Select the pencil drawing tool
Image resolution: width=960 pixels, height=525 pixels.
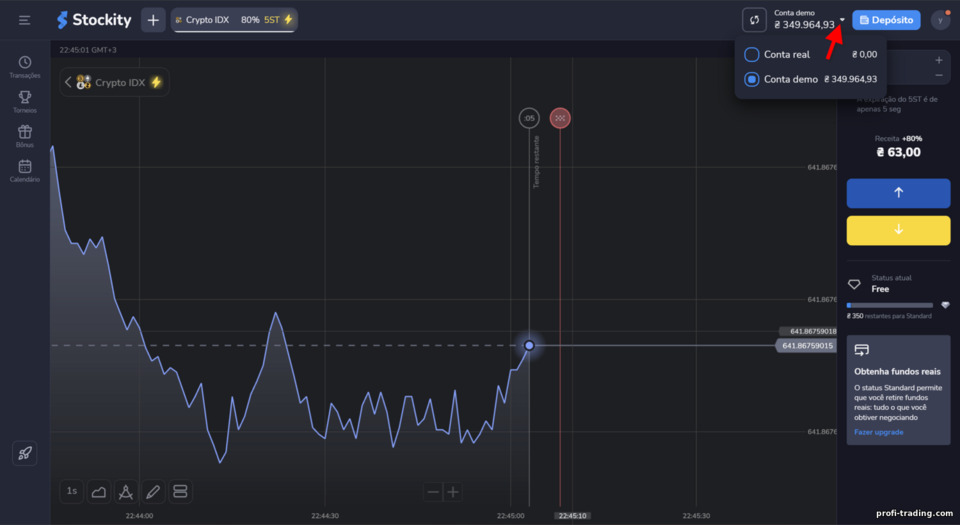coord(153,491)
